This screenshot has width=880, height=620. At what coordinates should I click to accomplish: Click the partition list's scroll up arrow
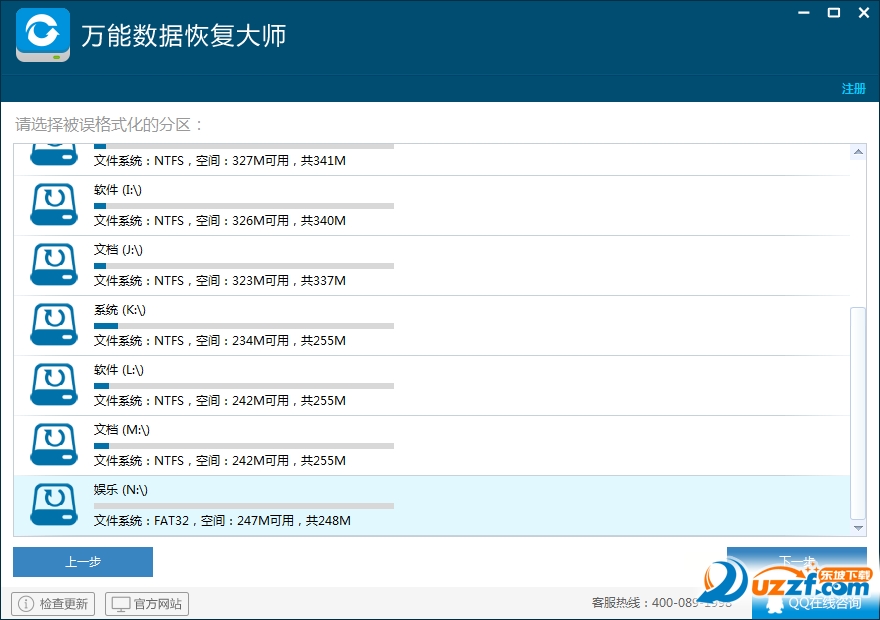[x=858, y=152]
